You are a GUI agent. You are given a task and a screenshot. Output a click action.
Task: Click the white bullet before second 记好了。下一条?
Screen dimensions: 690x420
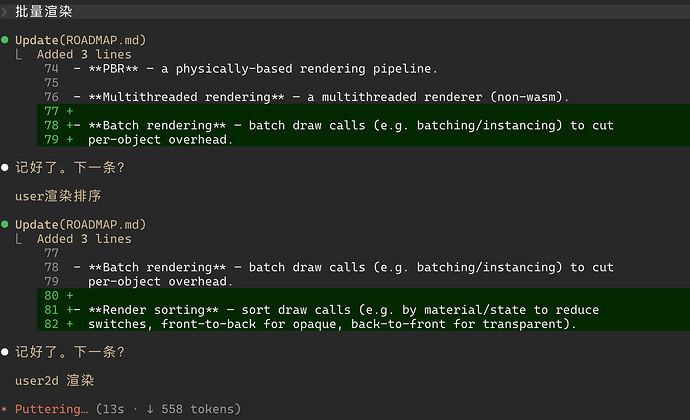(5, 352)
